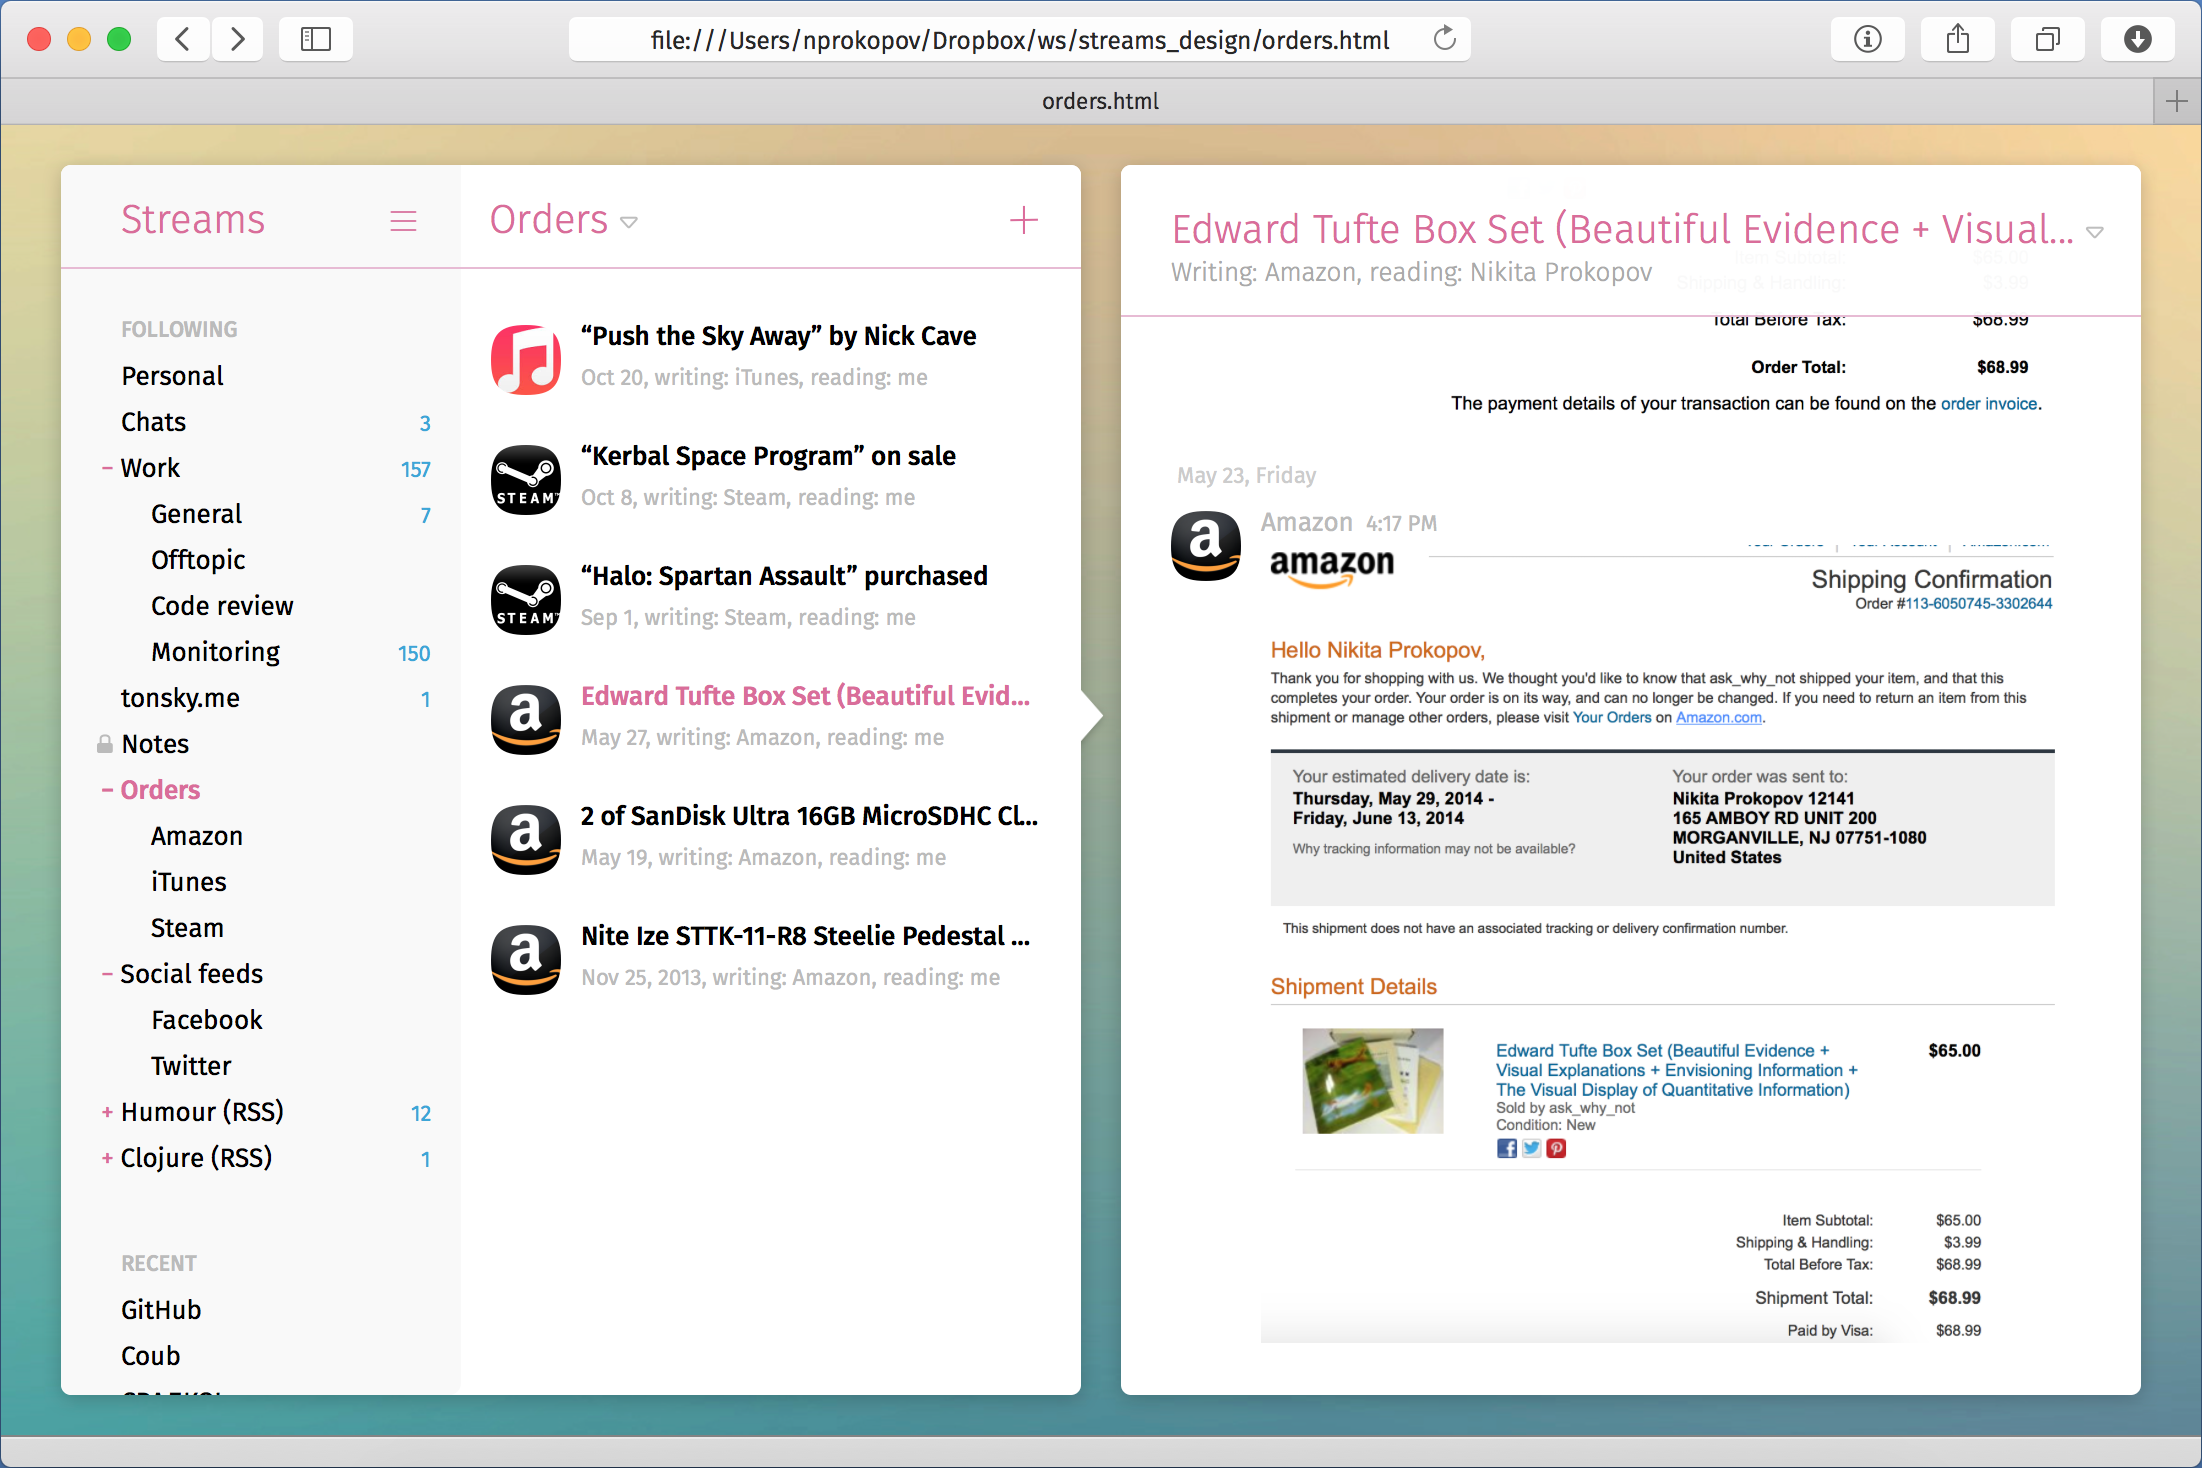Open the order invoice link
This screenshot has width=2202, height=1468.
click(x=1988, y=403)
